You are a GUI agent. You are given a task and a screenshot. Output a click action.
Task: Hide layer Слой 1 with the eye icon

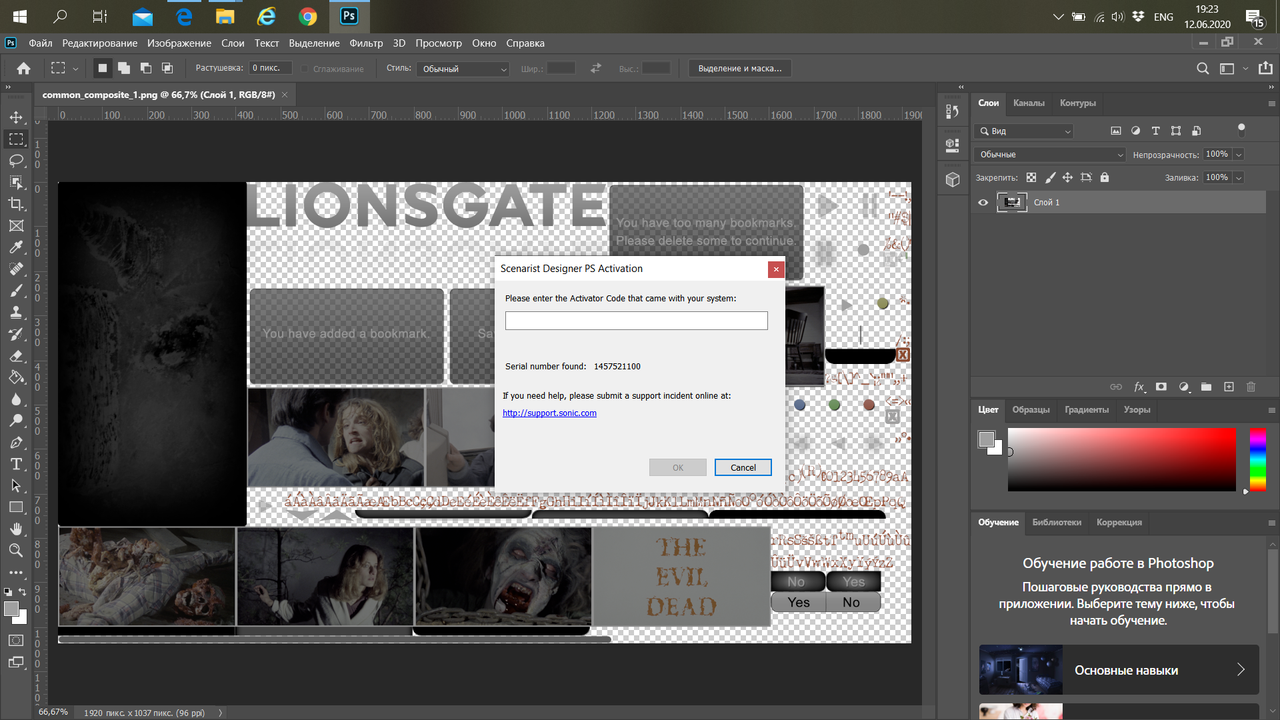pos(983,202)
